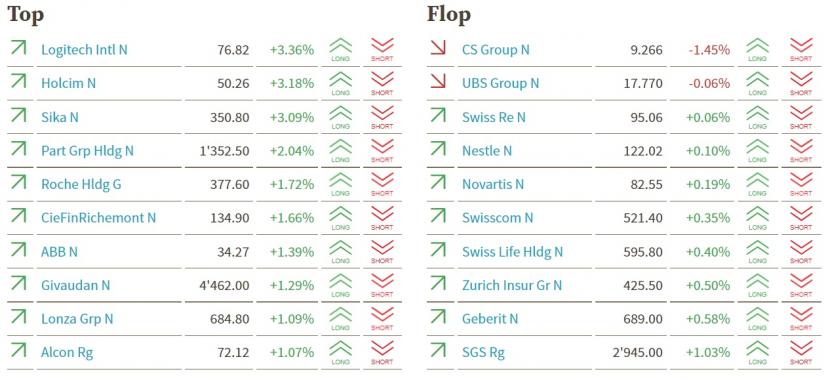
Task: Open the Logitech Intl N stock link
Action: coord(84,50)
